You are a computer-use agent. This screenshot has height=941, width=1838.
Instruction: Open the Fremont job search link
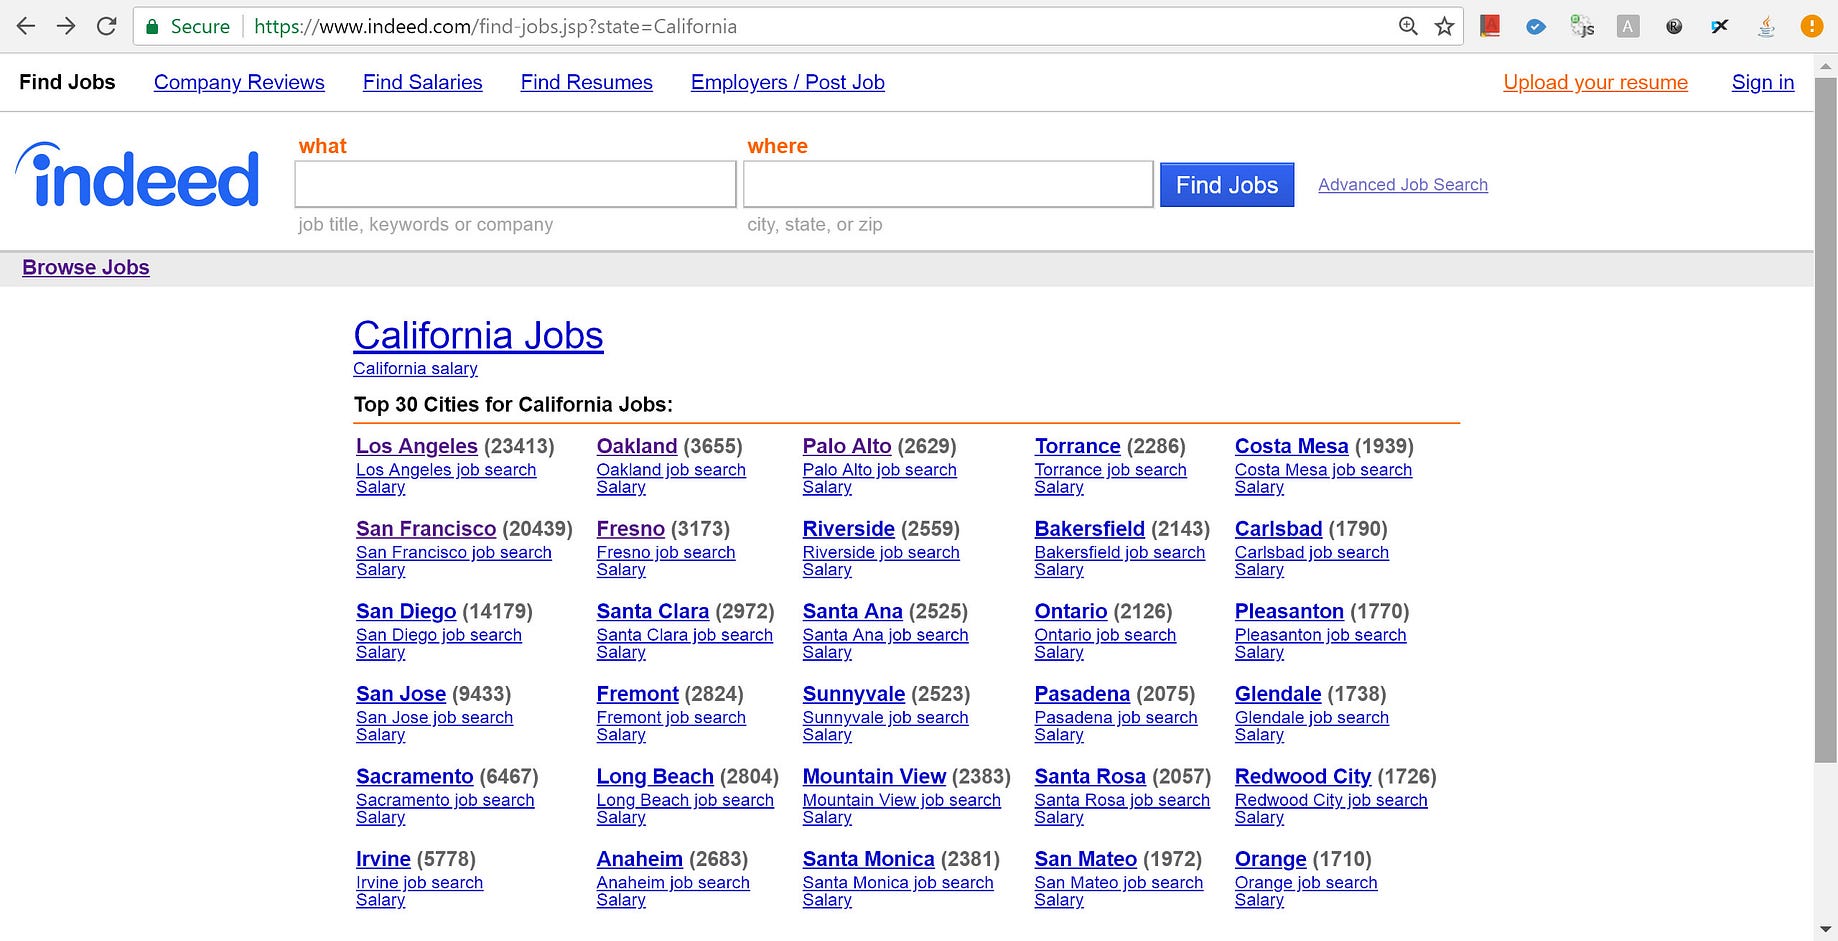tap(671, 717)
